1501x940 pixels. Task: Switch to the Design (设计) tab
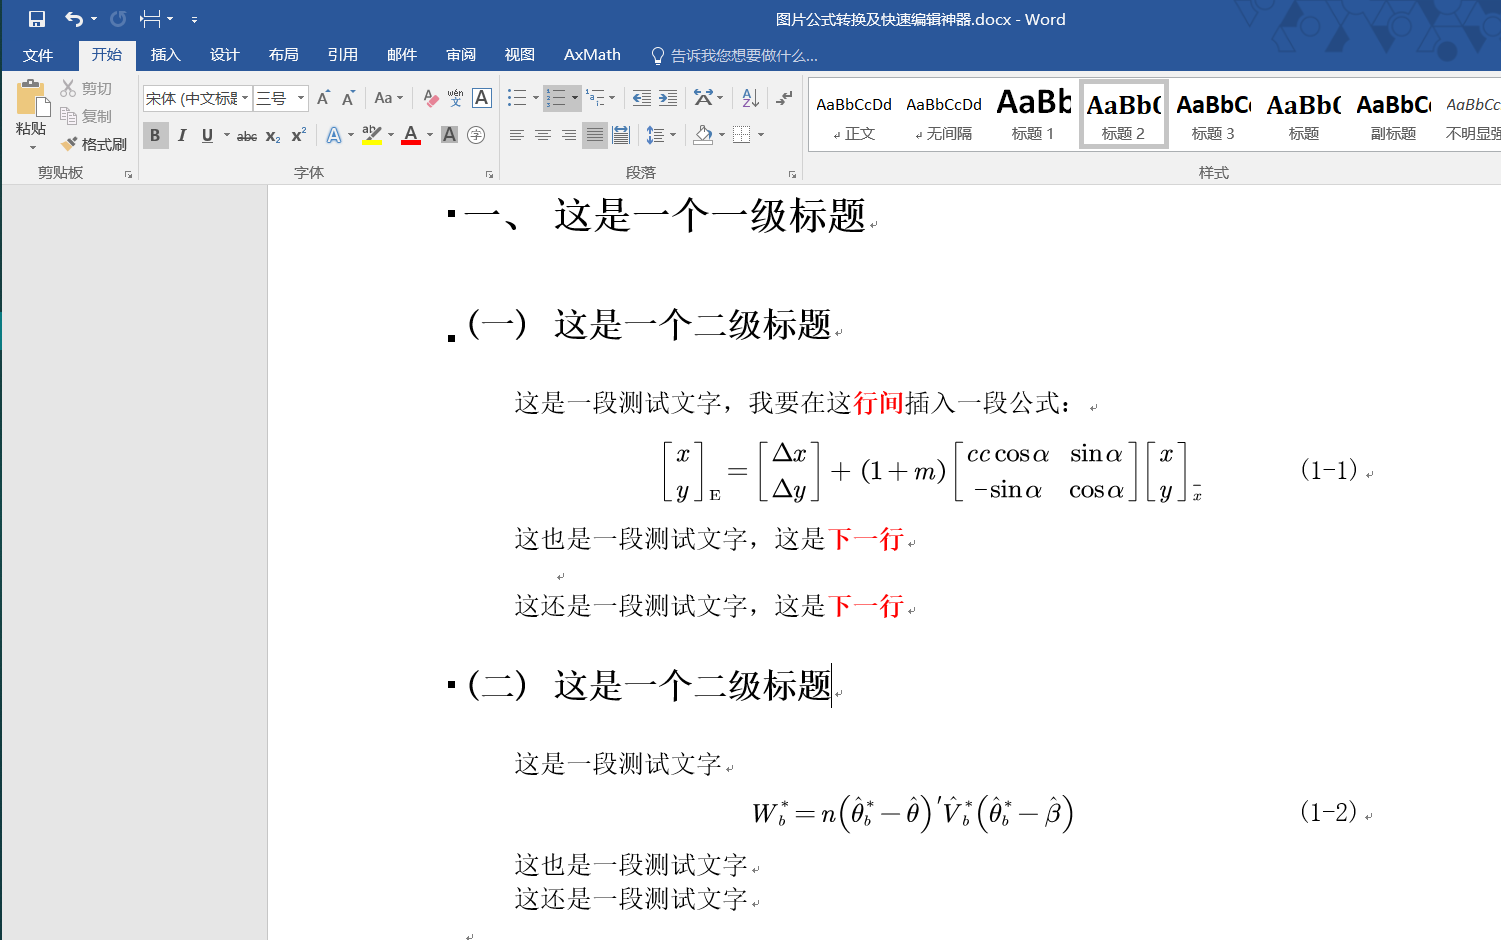point(224,55)
